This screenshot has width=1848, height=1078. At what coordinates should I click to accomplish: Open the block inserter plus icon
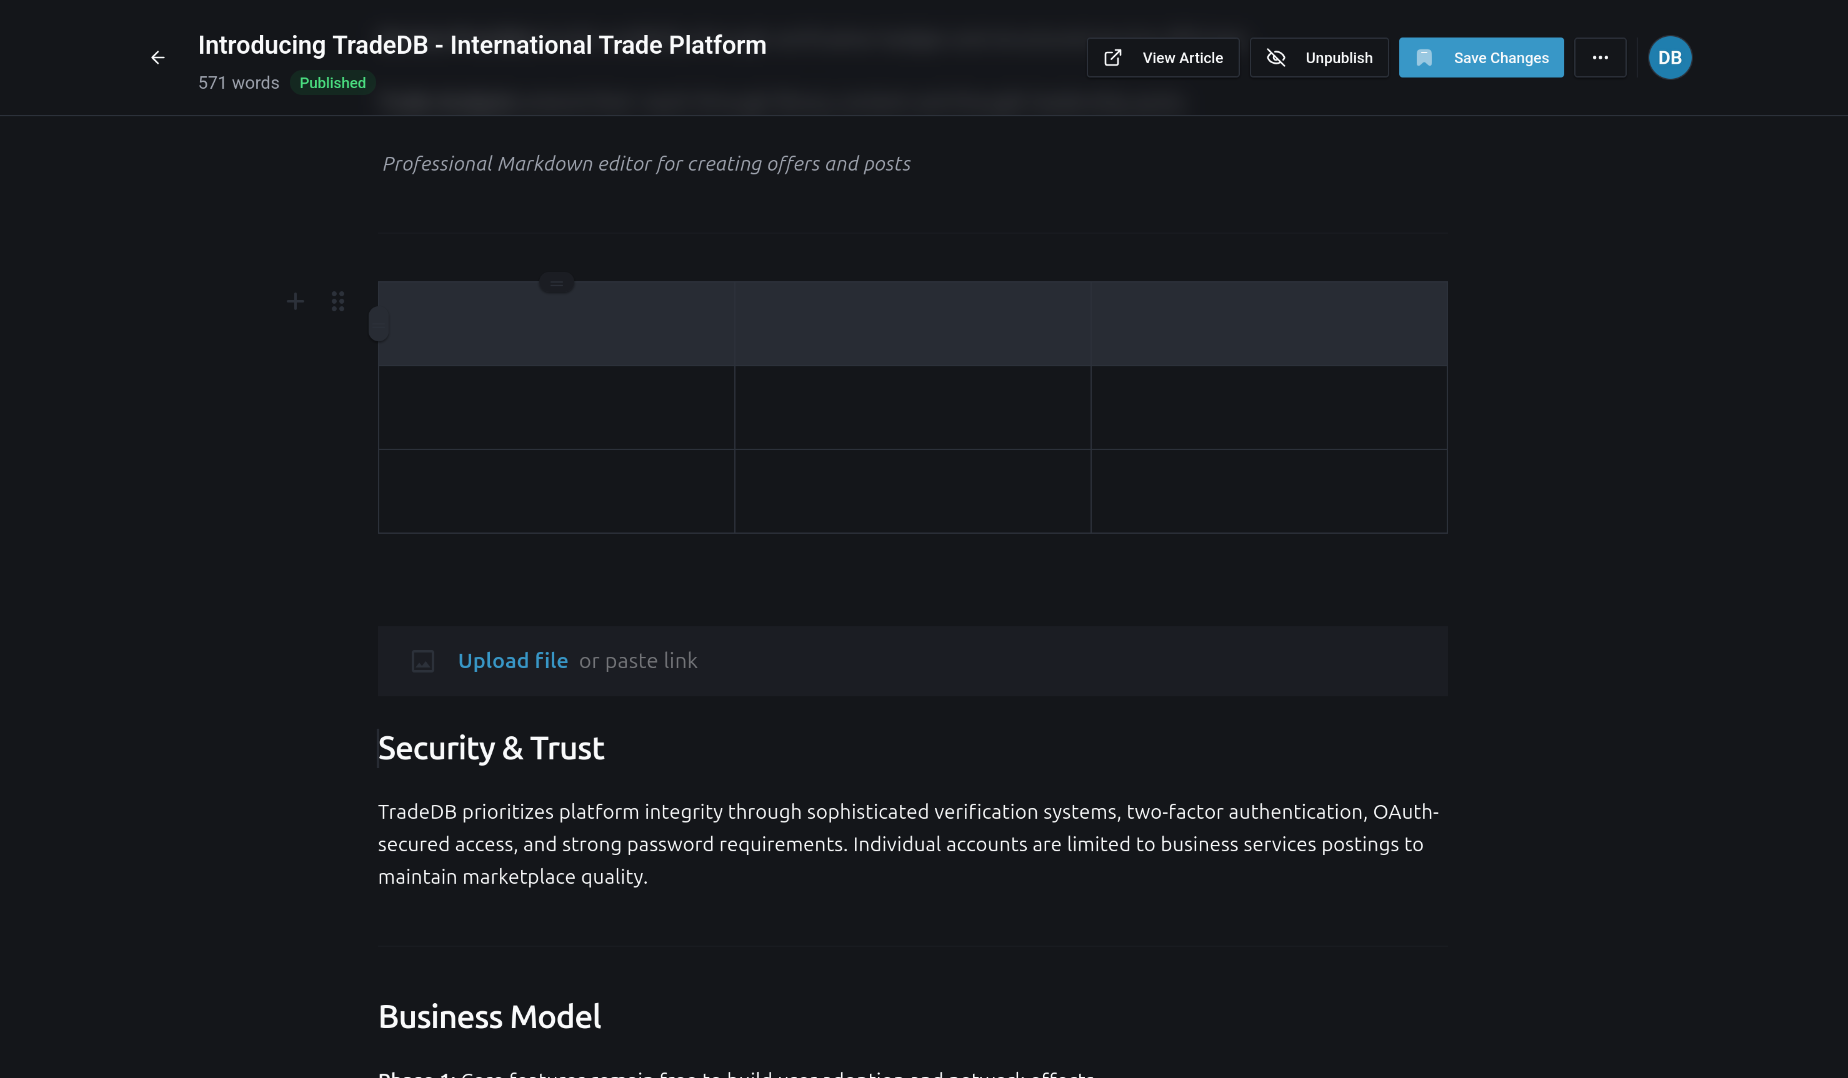pos(295,300)
